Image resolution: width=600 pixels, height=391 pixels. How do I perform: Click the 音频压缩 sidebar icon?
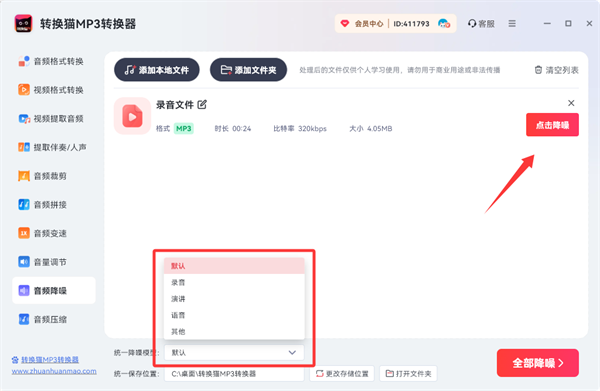24,319
